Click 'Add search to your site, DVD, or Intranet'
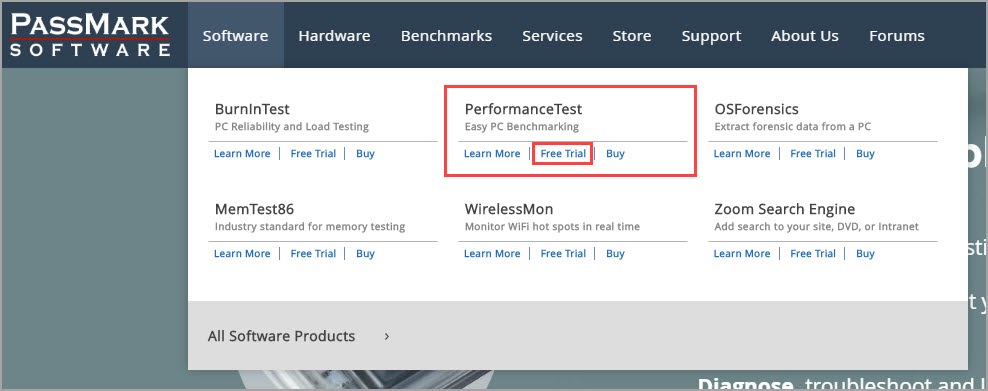Screen dimensions: 988x391 pyautogui.click(x=817, y=227)
